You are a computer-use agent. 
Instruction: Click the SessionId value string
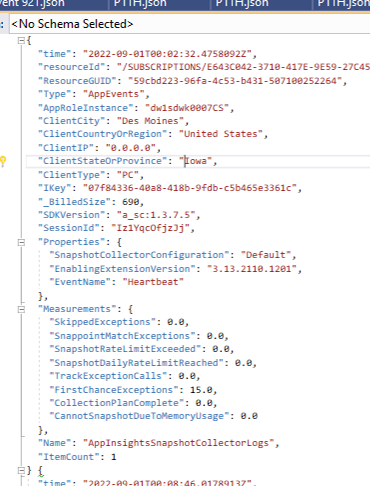click(148, 228)
